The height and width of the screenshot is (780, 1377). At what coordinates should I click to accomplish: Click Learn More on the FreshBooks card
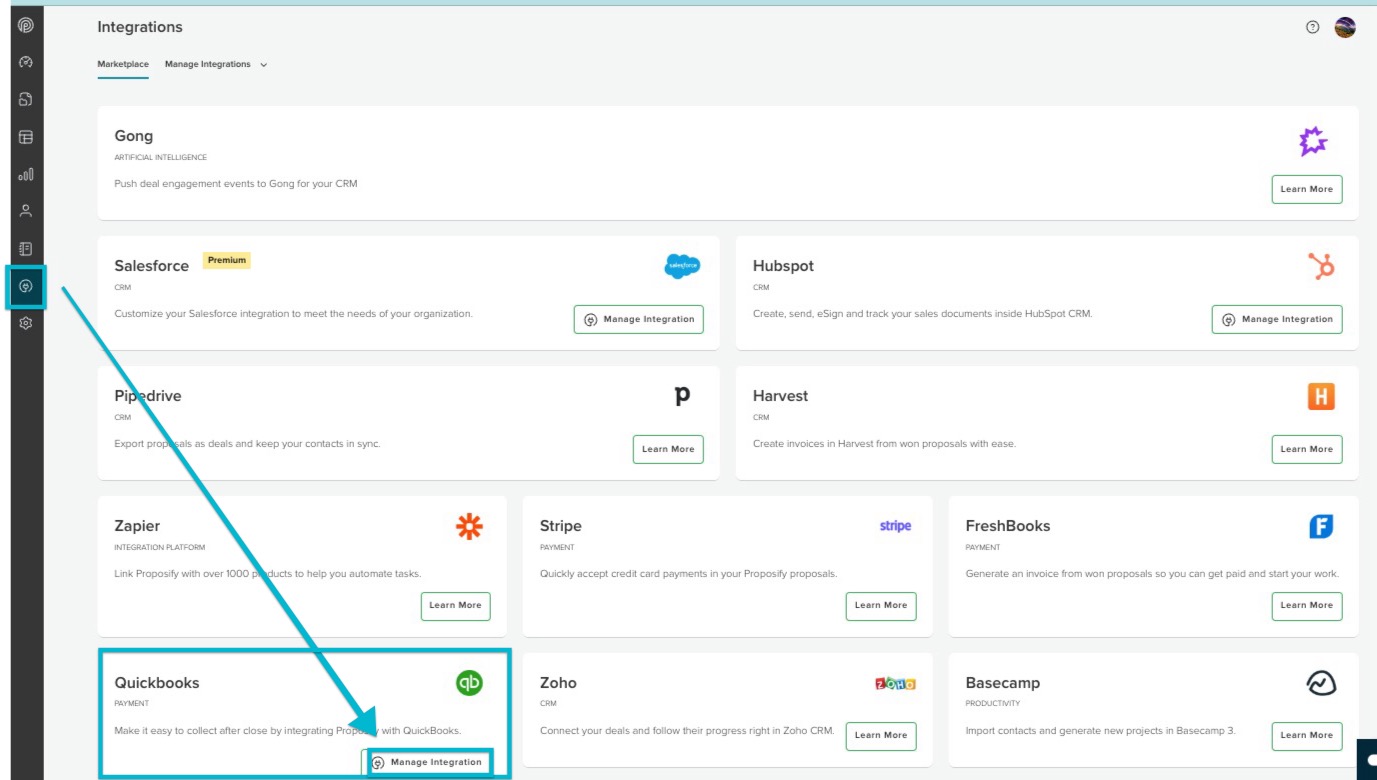click(1306, 605)
